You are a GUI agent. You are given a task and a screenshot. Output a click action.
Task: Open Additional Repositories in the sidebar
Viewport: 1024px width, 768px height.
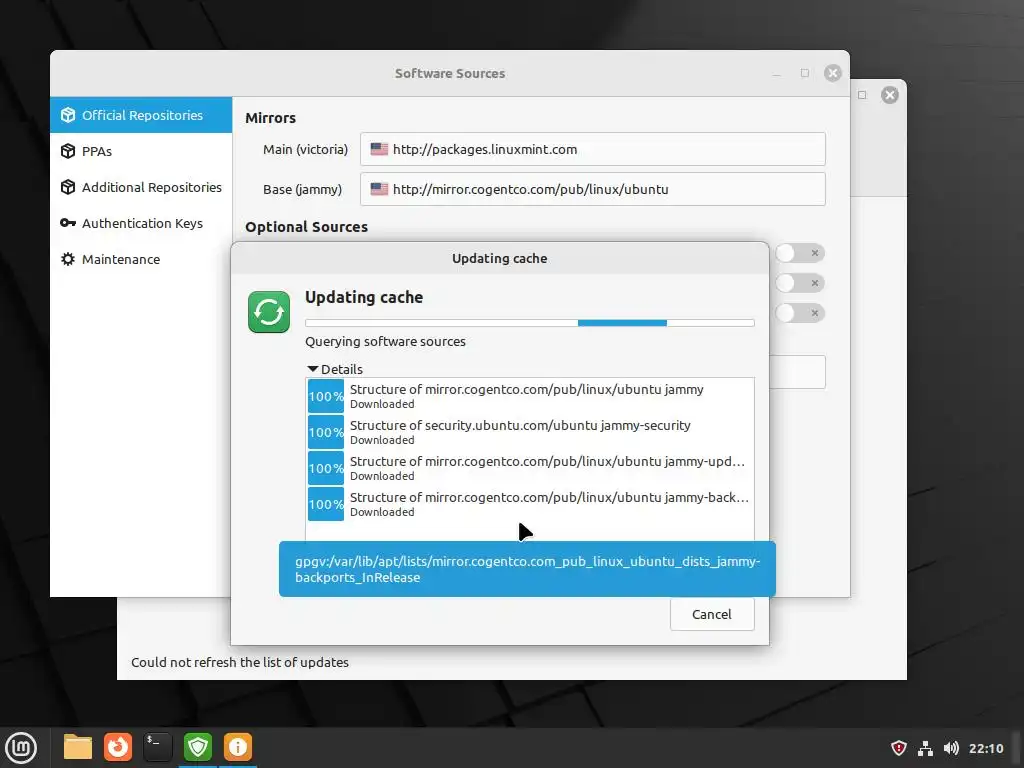click(x=141, y=187)
